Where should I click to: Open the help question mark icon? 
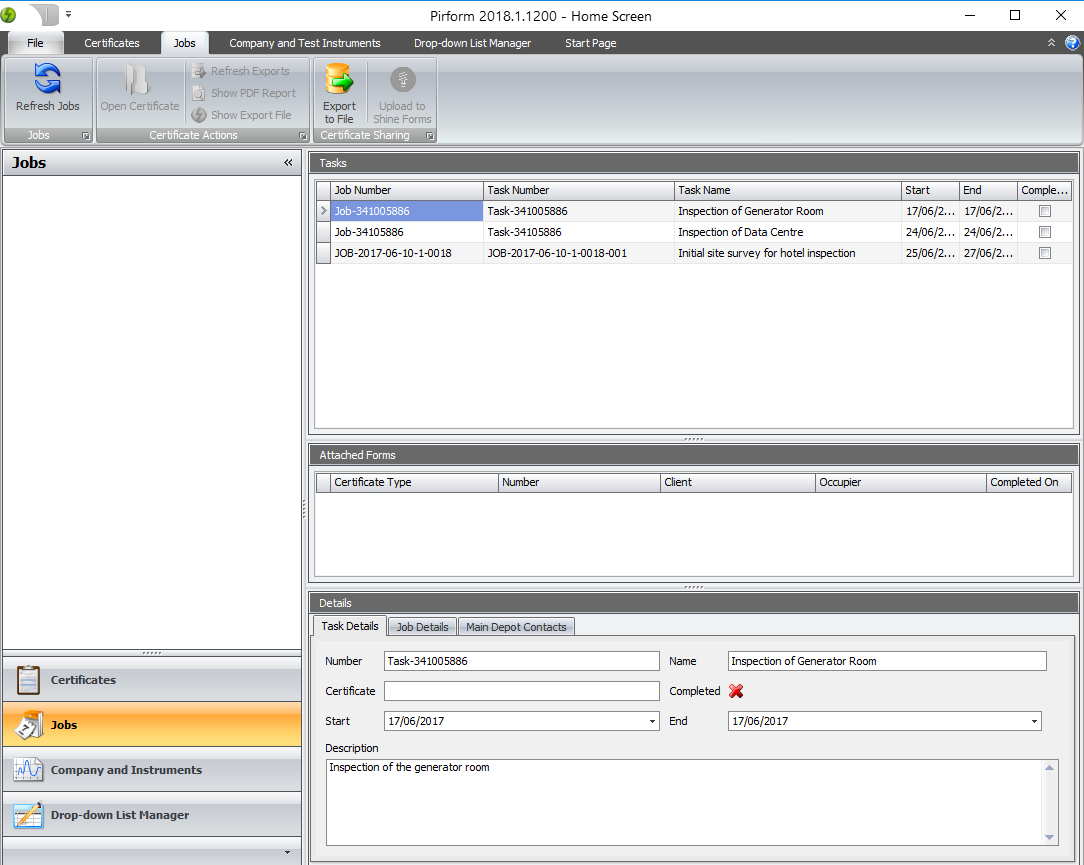[x=1072, y=43]
